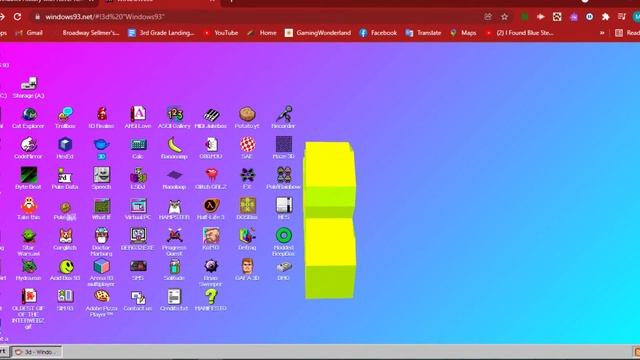Expand the bookmarks overflow chevron

(602, 33)
